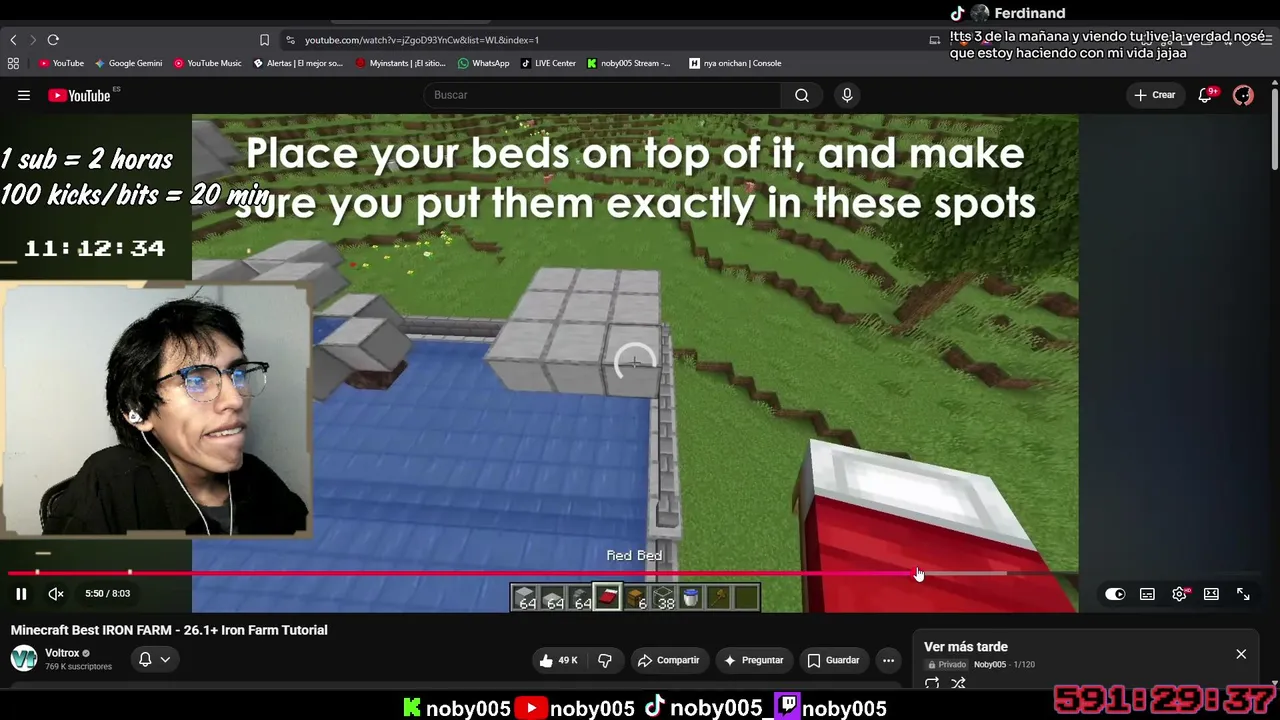Toggle the playlist shuffle icon
Screen dimensions: 1280x720
coord(958,684)
